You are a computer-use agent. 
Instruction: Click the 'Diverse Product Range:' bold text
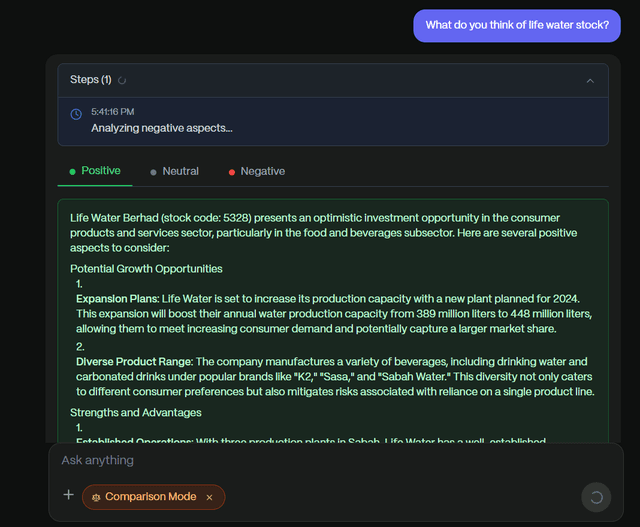[134, 362]
